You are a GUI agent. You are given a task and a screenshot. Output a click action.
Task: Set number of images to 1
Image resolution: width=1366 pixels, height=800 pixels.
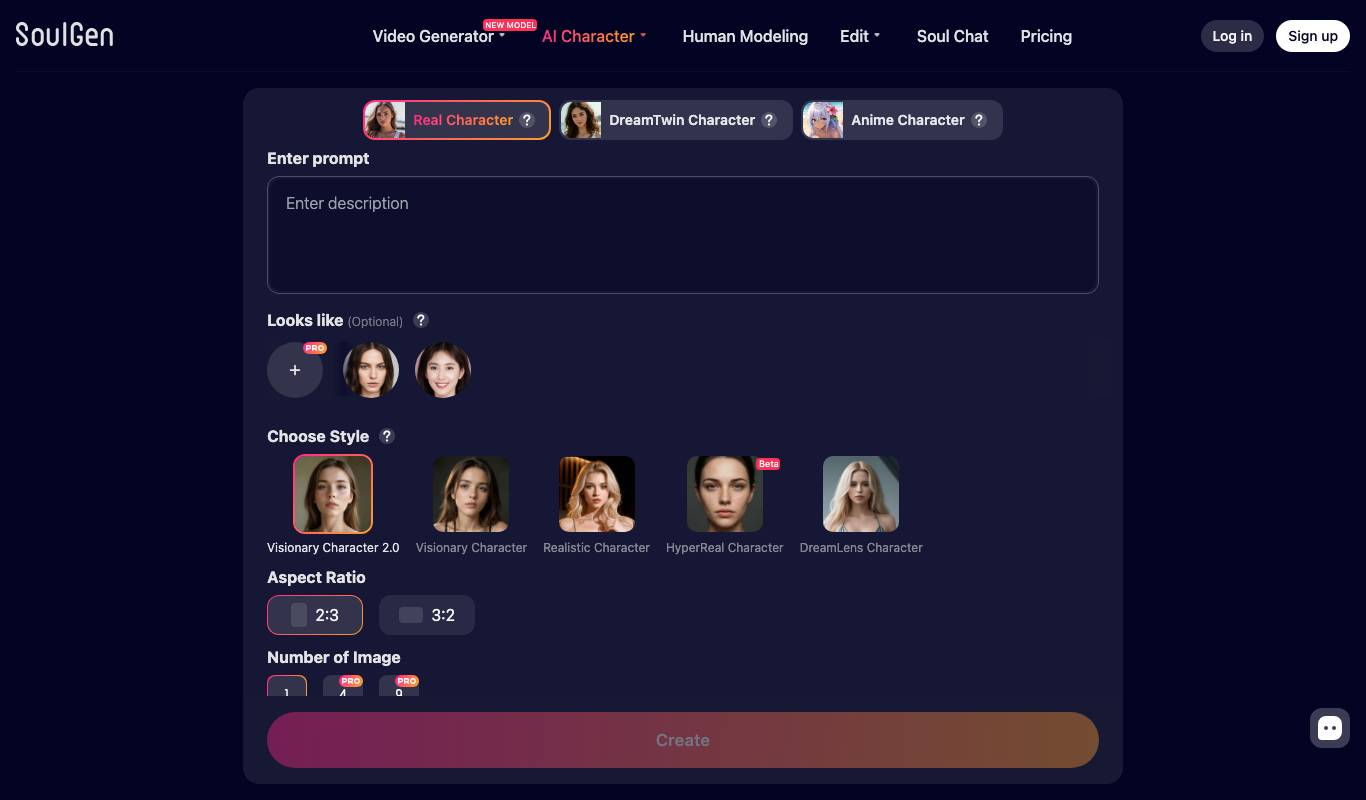[287, 686]
